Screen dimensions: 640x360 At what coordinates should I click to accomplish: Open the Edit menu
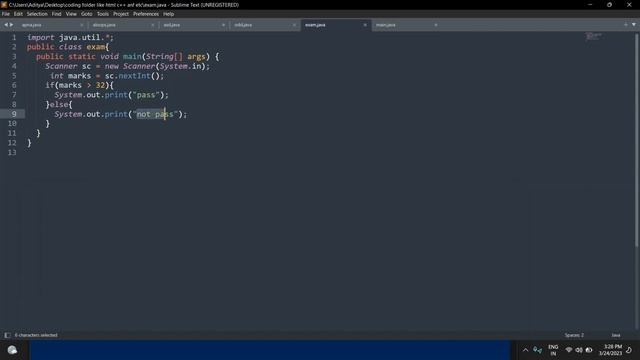pos(18,14)
